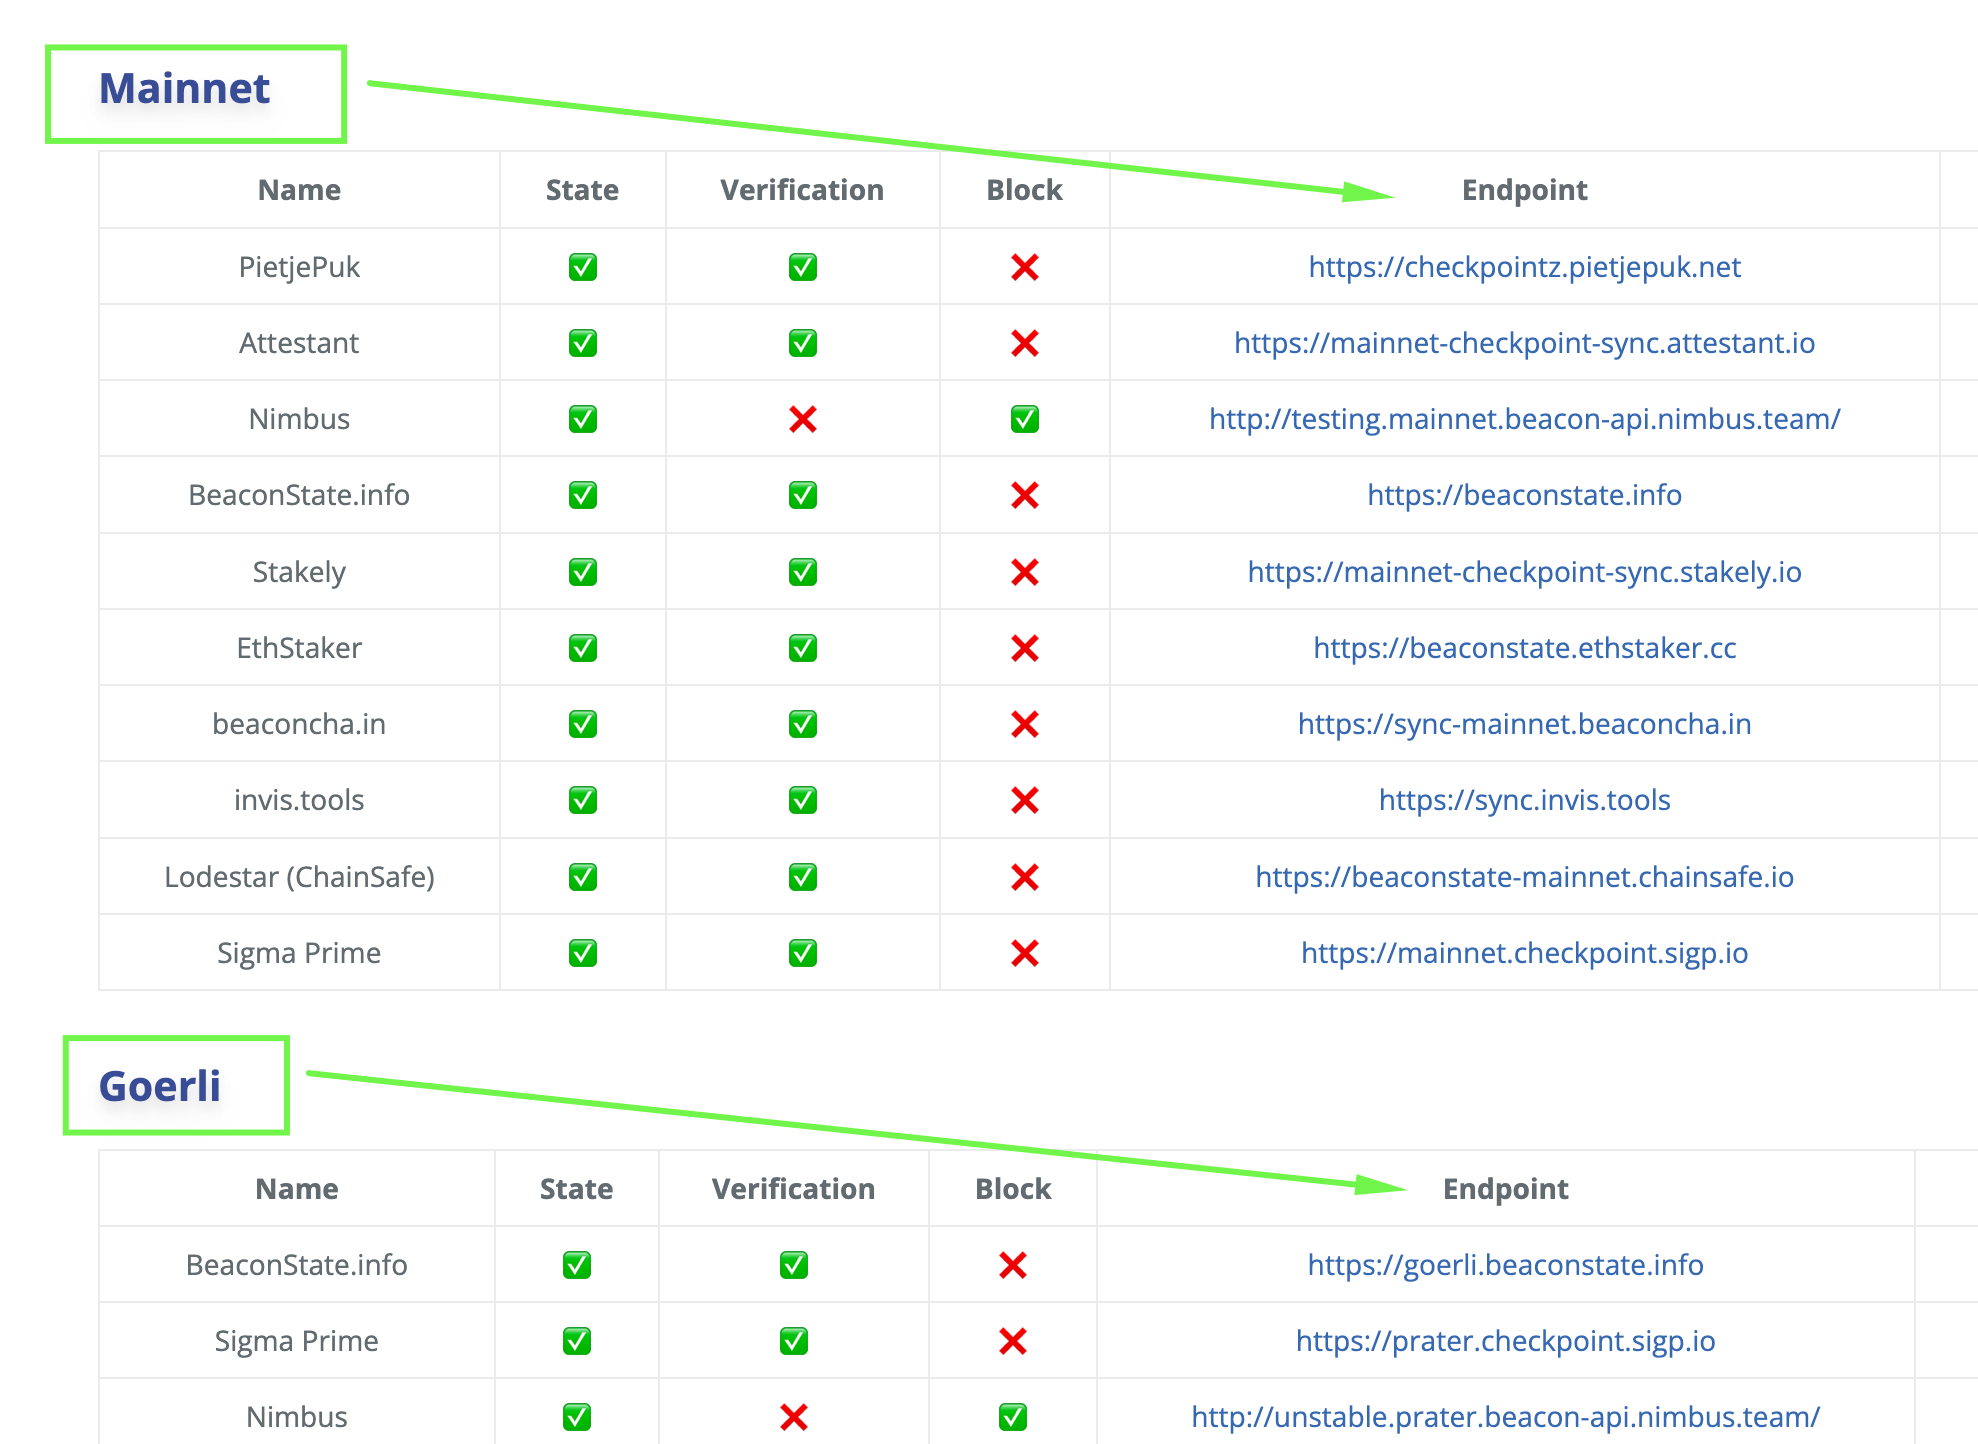Click the Stakely Verification check icon
This screenshot has width=1978, height=1444.
point(803,572)
